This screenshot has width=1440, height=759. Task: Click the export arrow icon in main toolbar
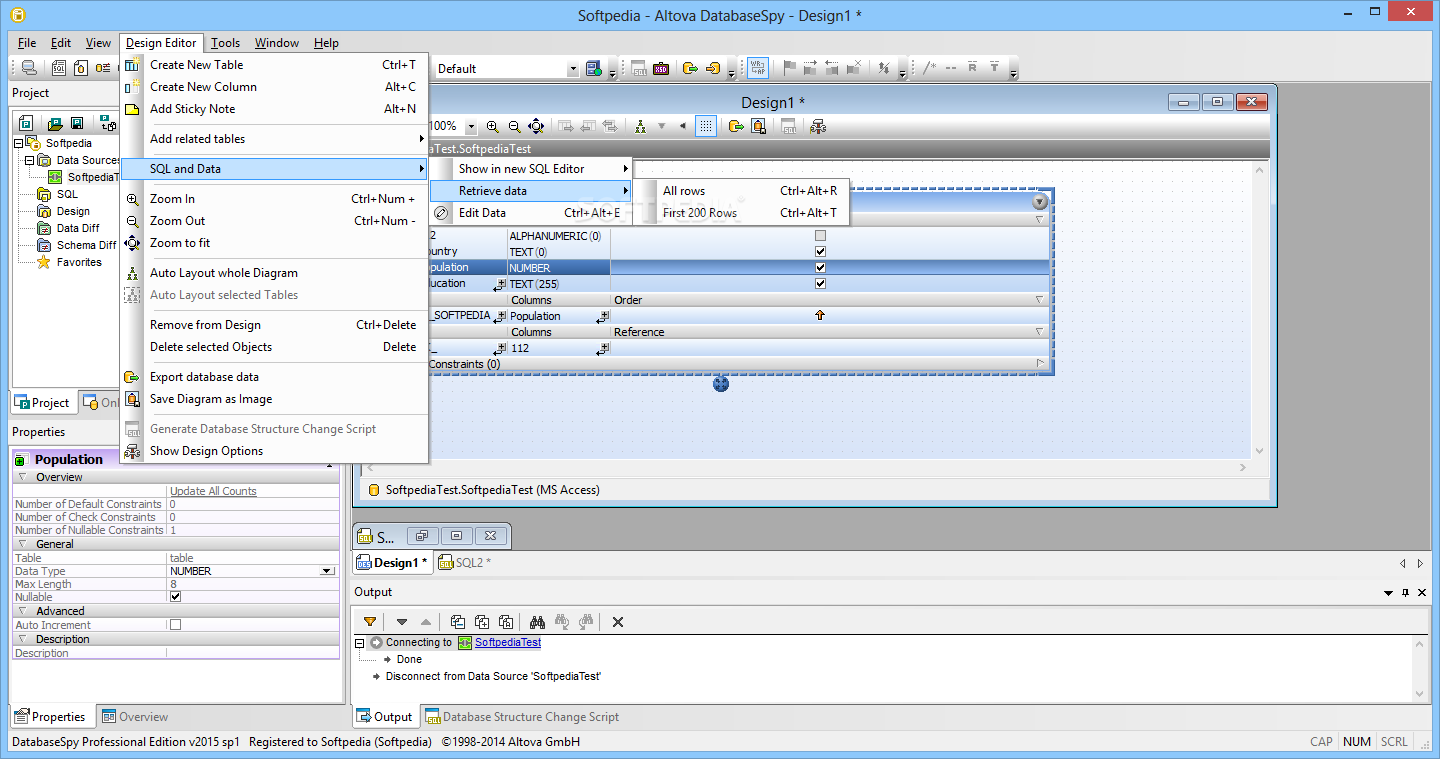click(690, 68)
